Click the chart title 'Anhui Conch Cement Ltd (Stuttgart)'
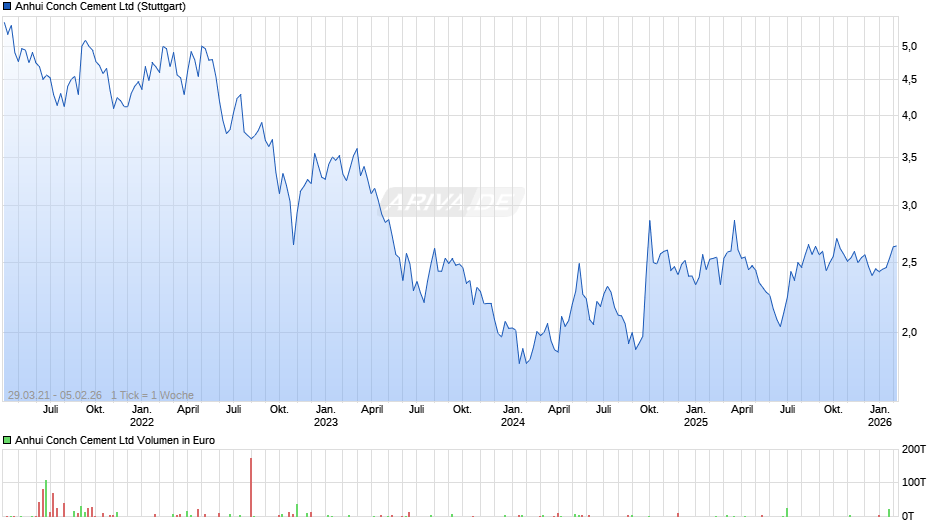940x526 pixels. pos(100,7)
